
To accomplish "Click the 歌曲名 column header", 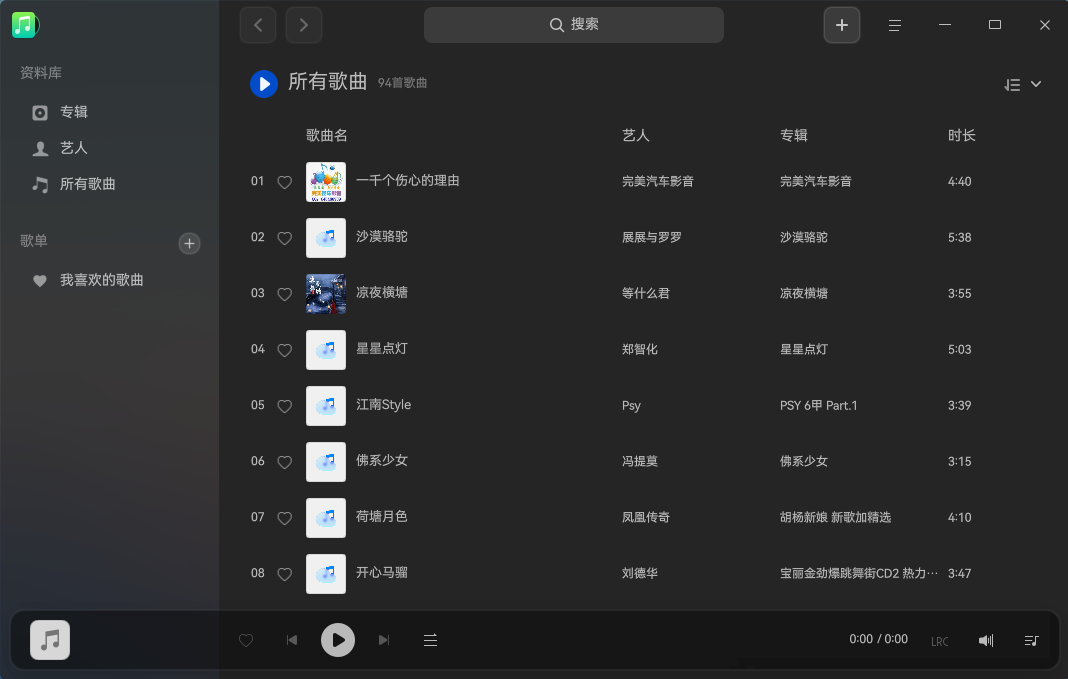I will (327, 136).
